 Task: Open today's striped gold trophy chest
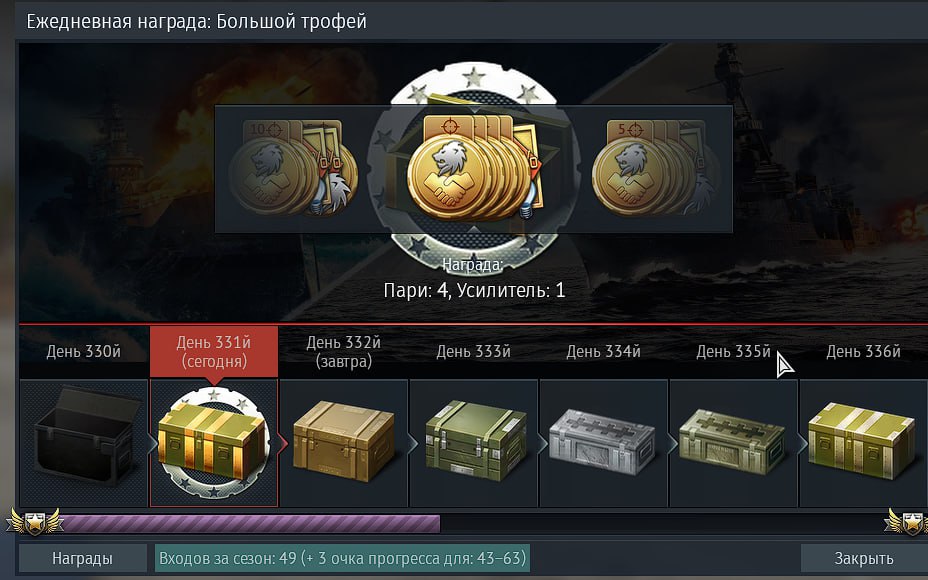(x=214, y=443)
